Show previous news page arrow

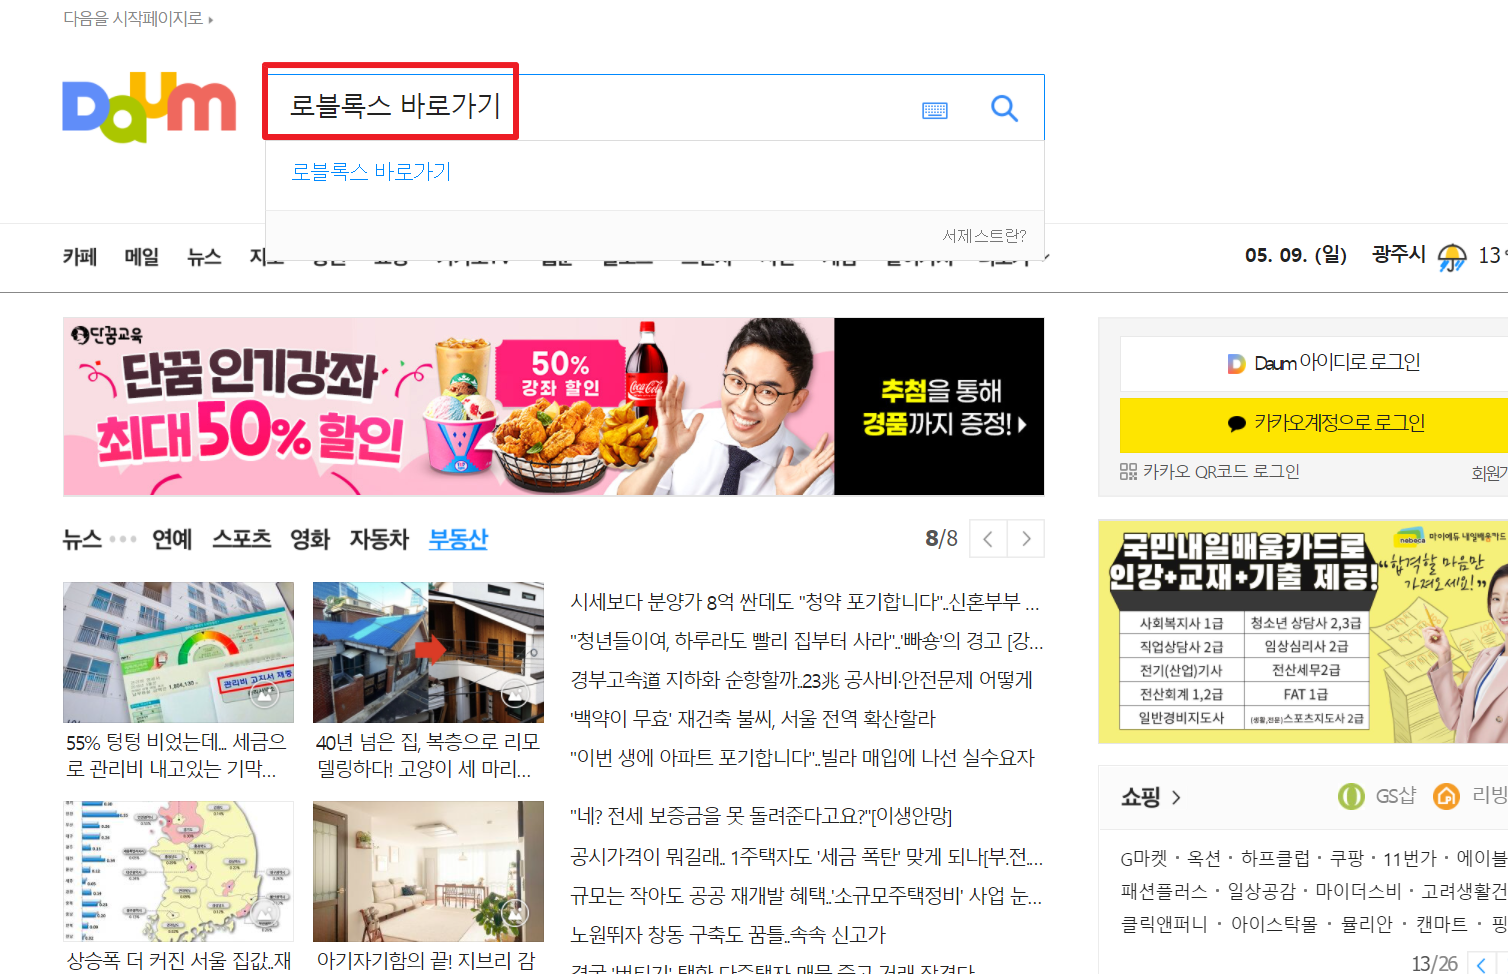pyautogui.click(x=988, y=539)
